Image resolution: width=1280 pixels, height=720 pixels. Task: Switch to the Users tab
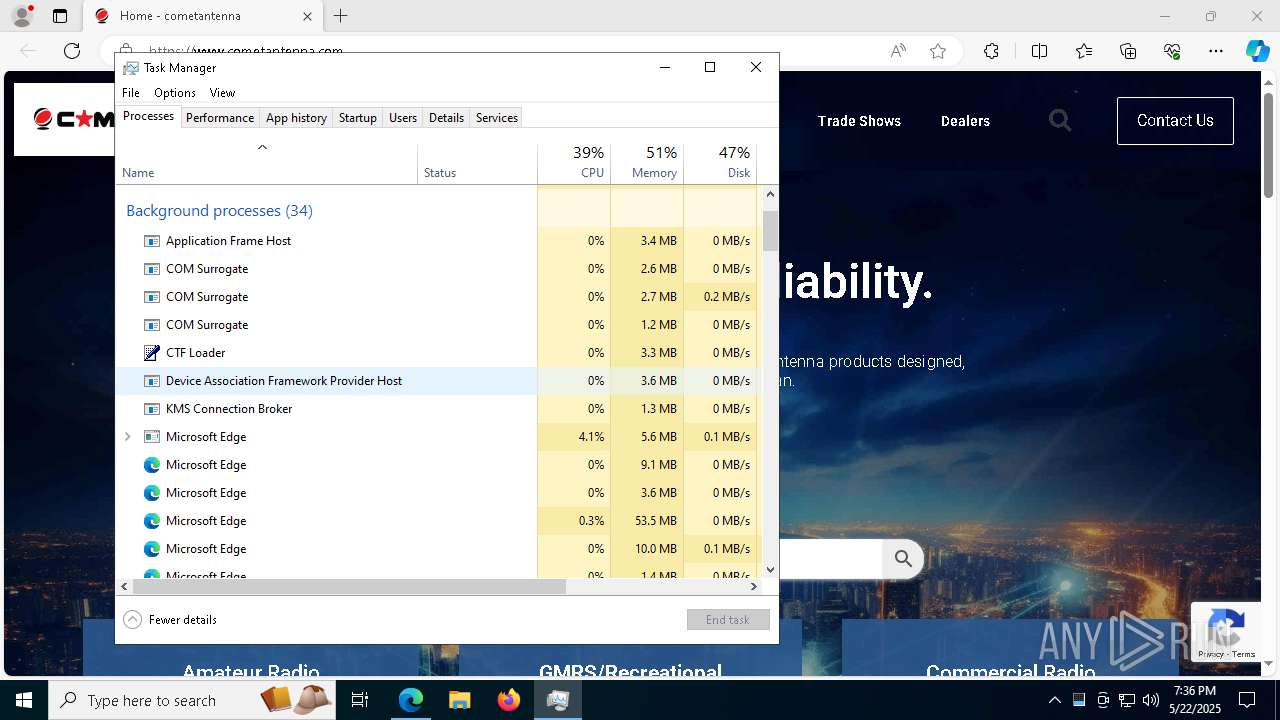click(x=403, y=118)
